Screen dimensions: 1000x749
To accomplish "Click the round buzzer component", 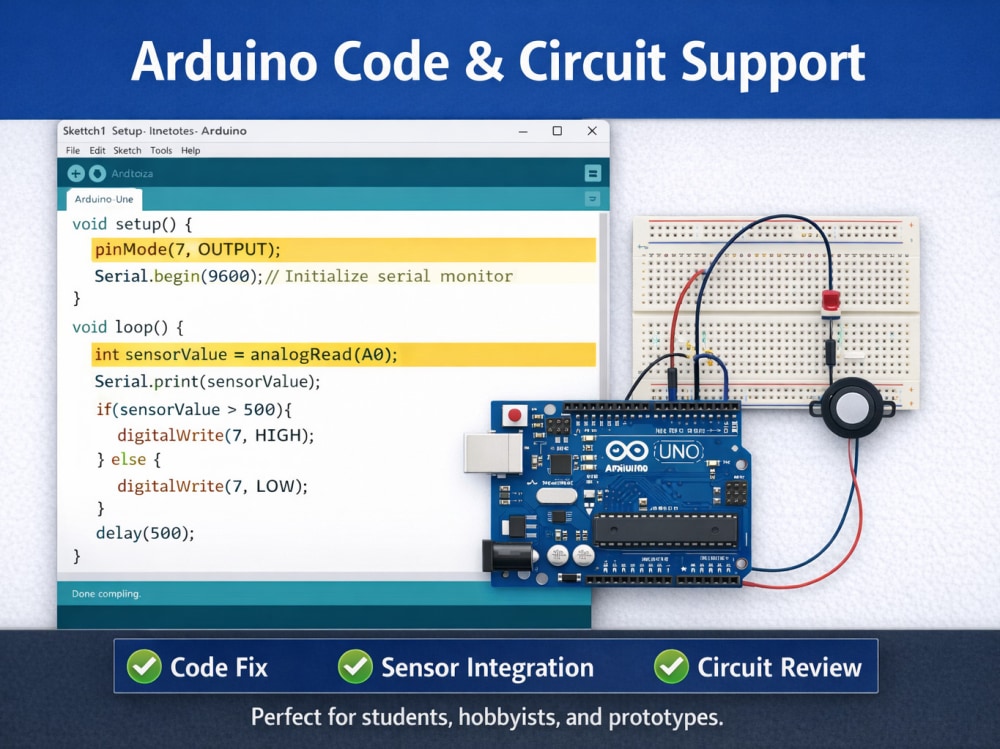I will coord(851,408).
